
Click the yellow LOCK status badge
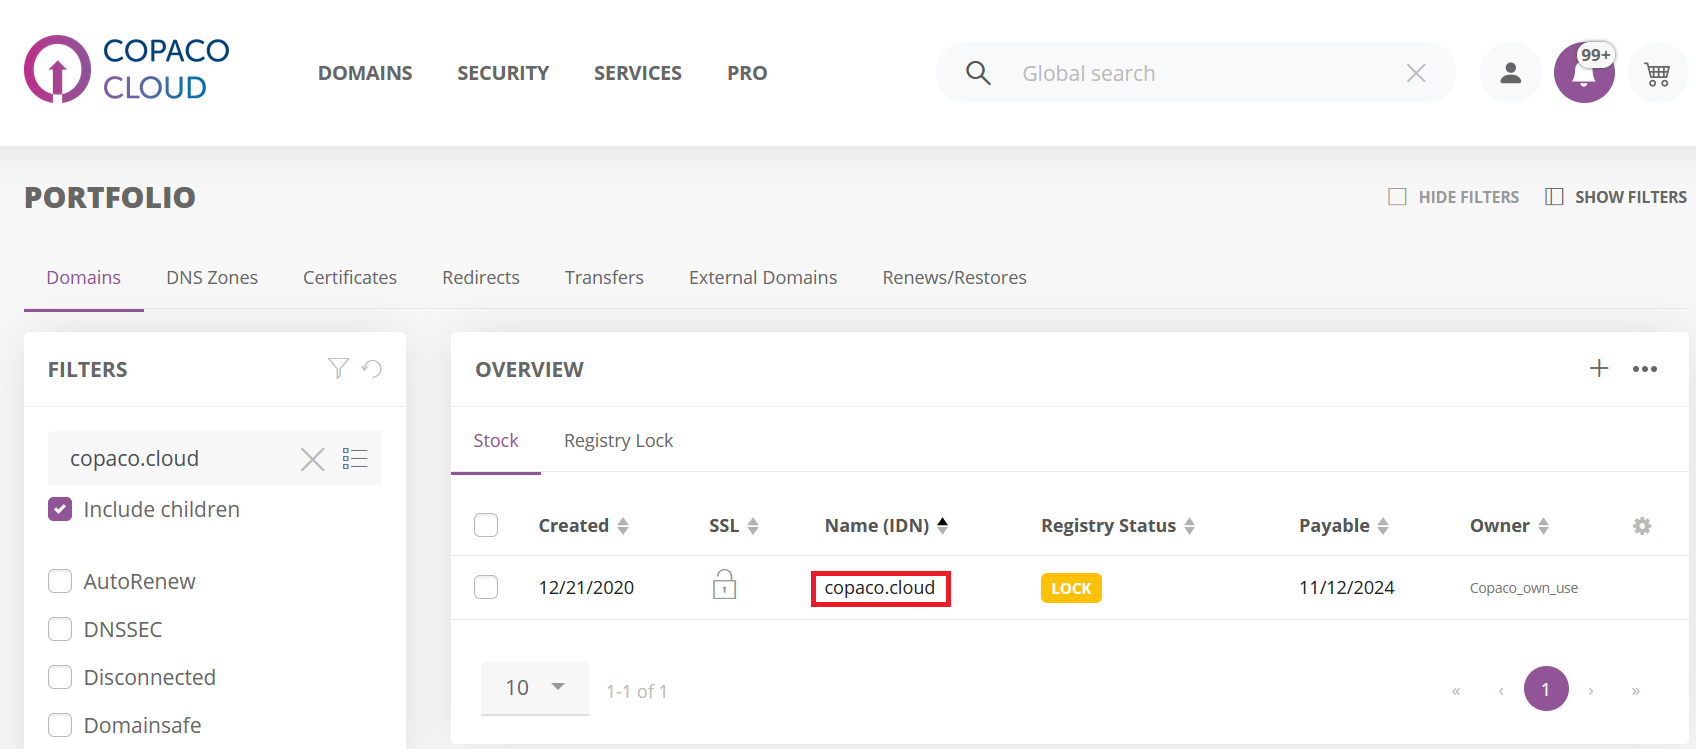coord(1071,588)
